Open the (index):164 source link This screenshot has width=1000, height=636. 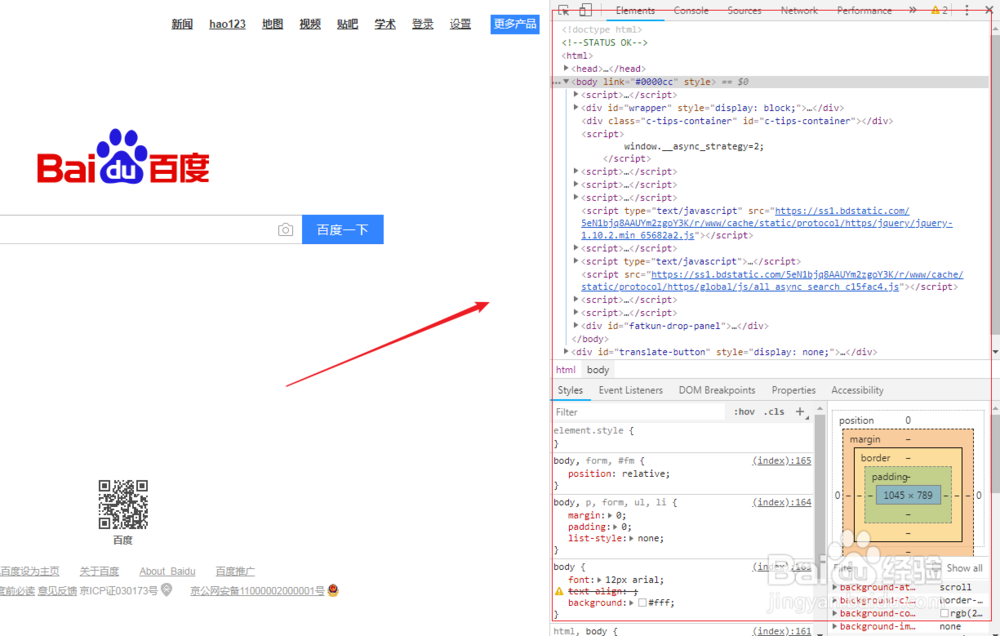coord(781,503)
